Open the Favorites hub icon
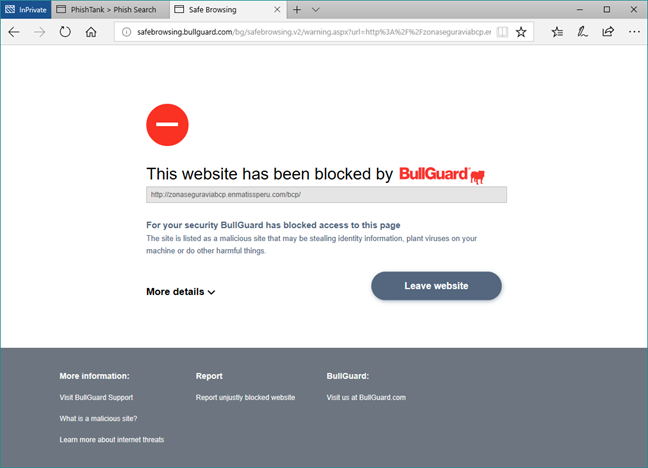The image size is (648, 468). coord(557,32)
